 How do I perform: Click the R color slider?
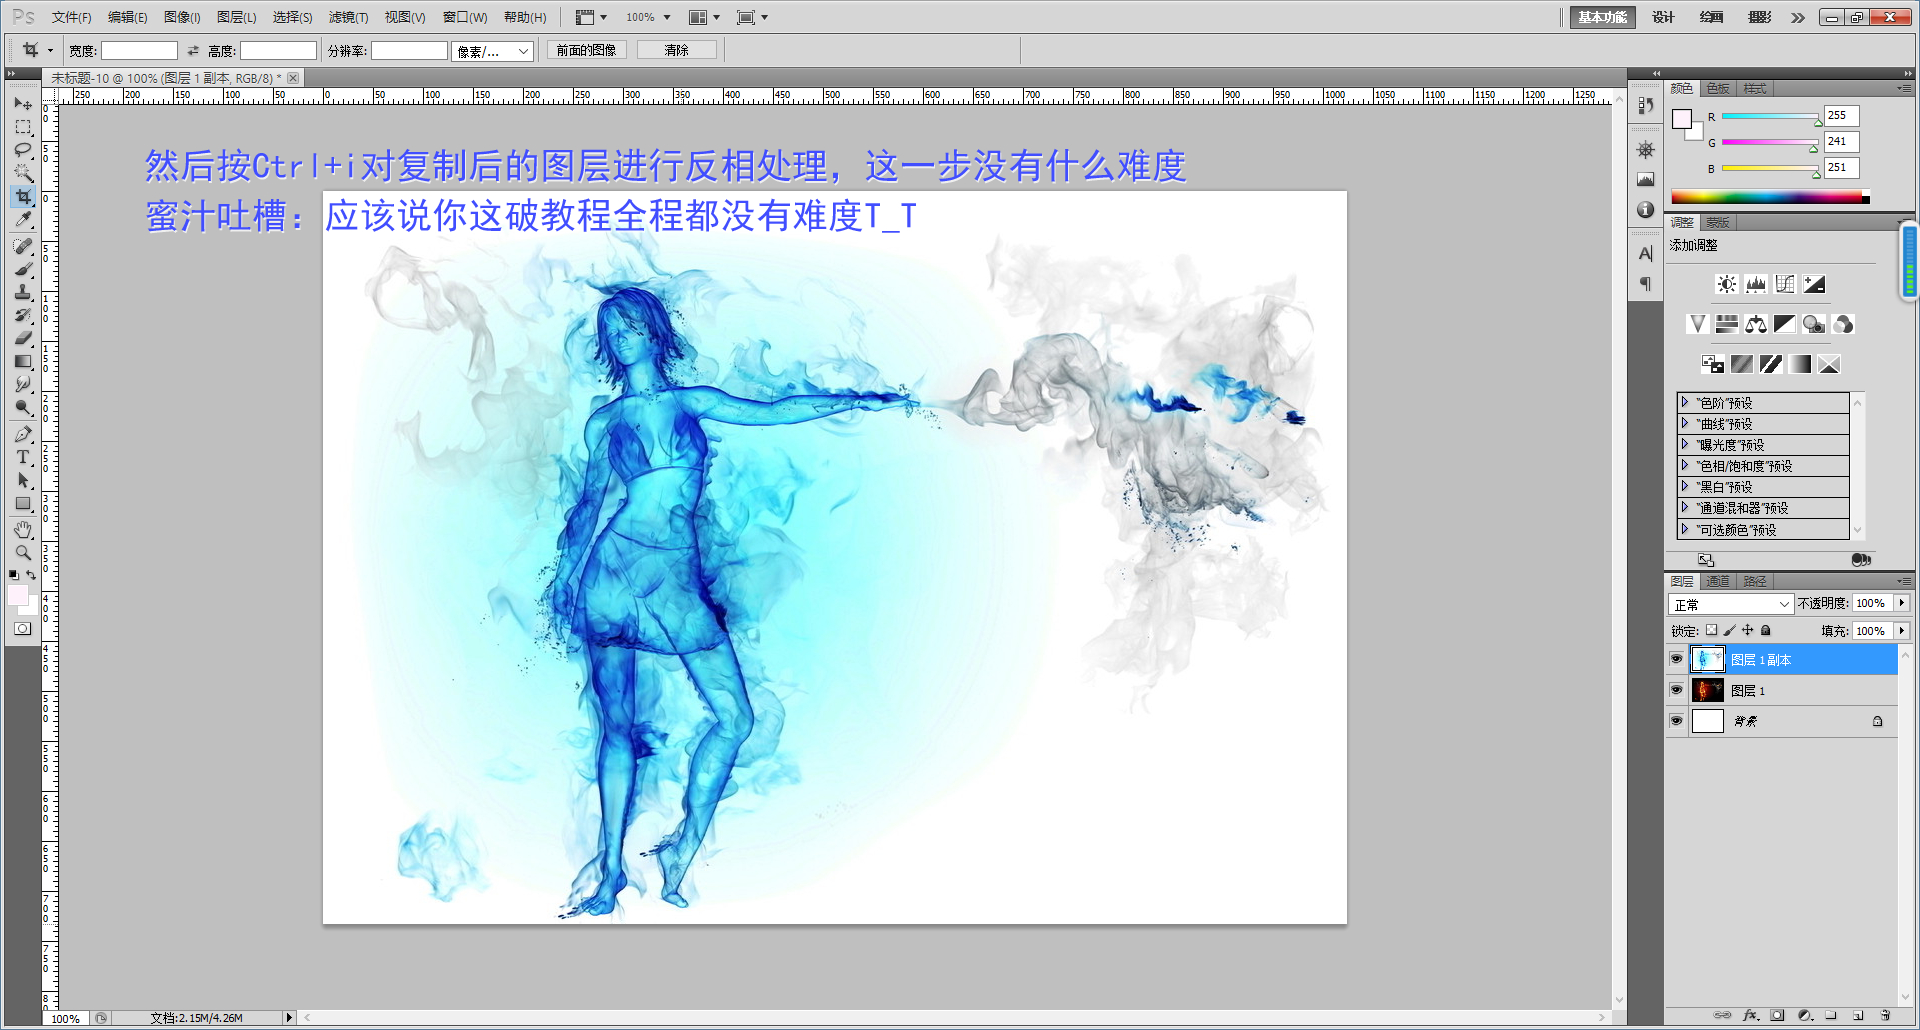tap(1770, 117)
